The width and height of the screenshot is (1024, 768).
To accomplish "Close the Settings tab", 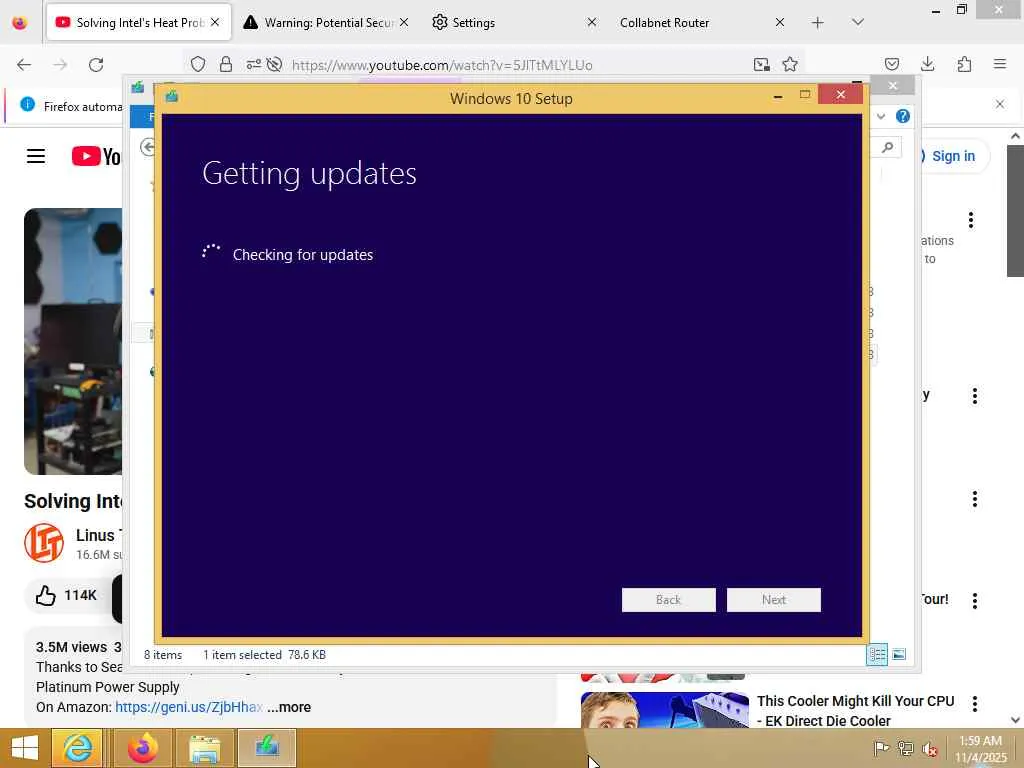I will click(592, 23).
